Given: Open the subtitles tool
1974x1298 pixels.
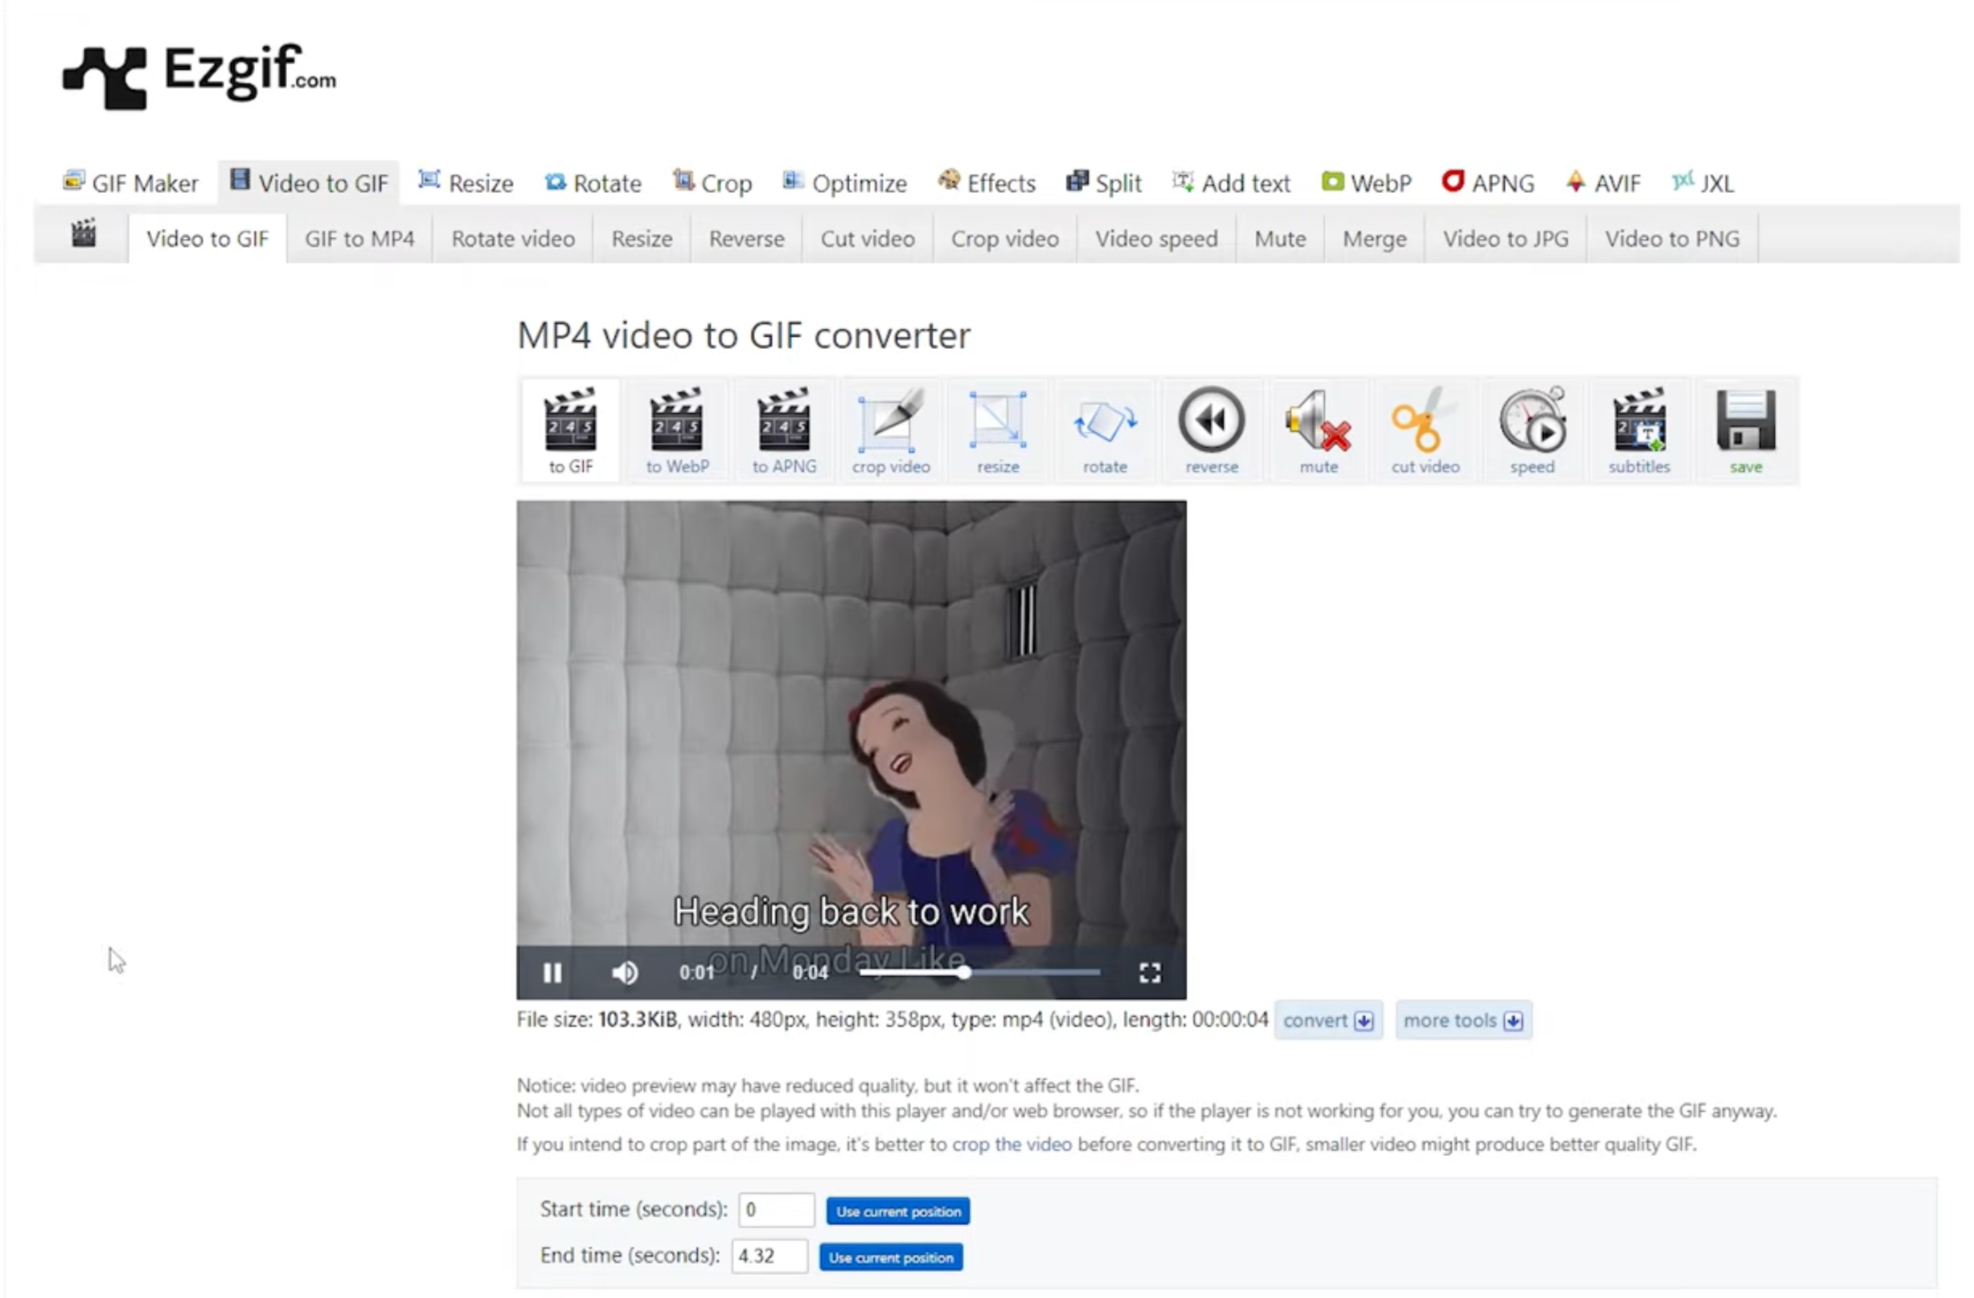Looking at the screenshot, I should (x=1639, y=428).
